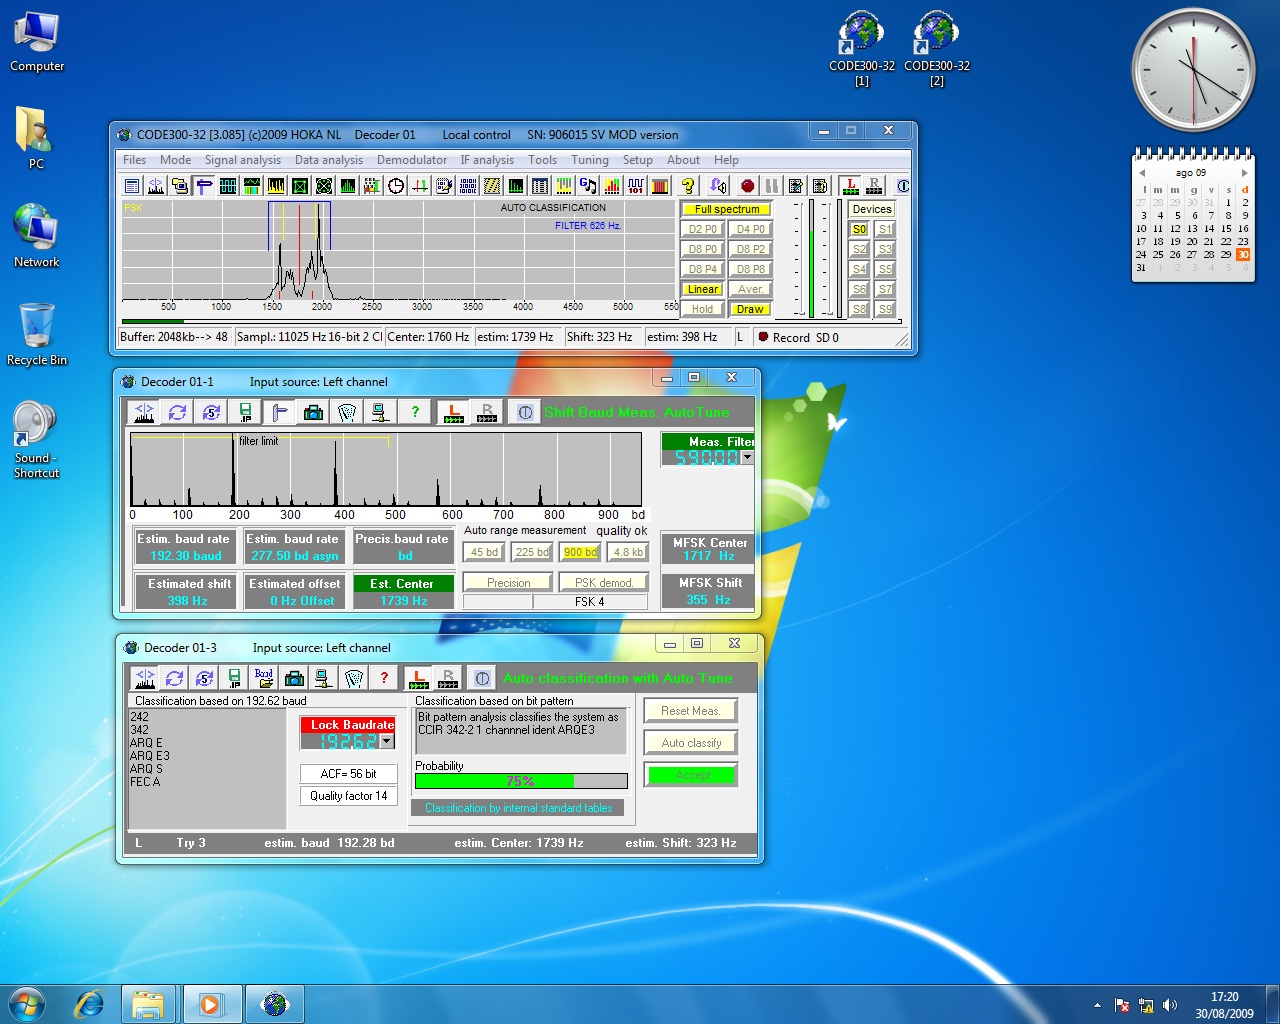1280x1024 pixels.
Task: Click the PSK demod. button
Action: (x=604, y=582)
